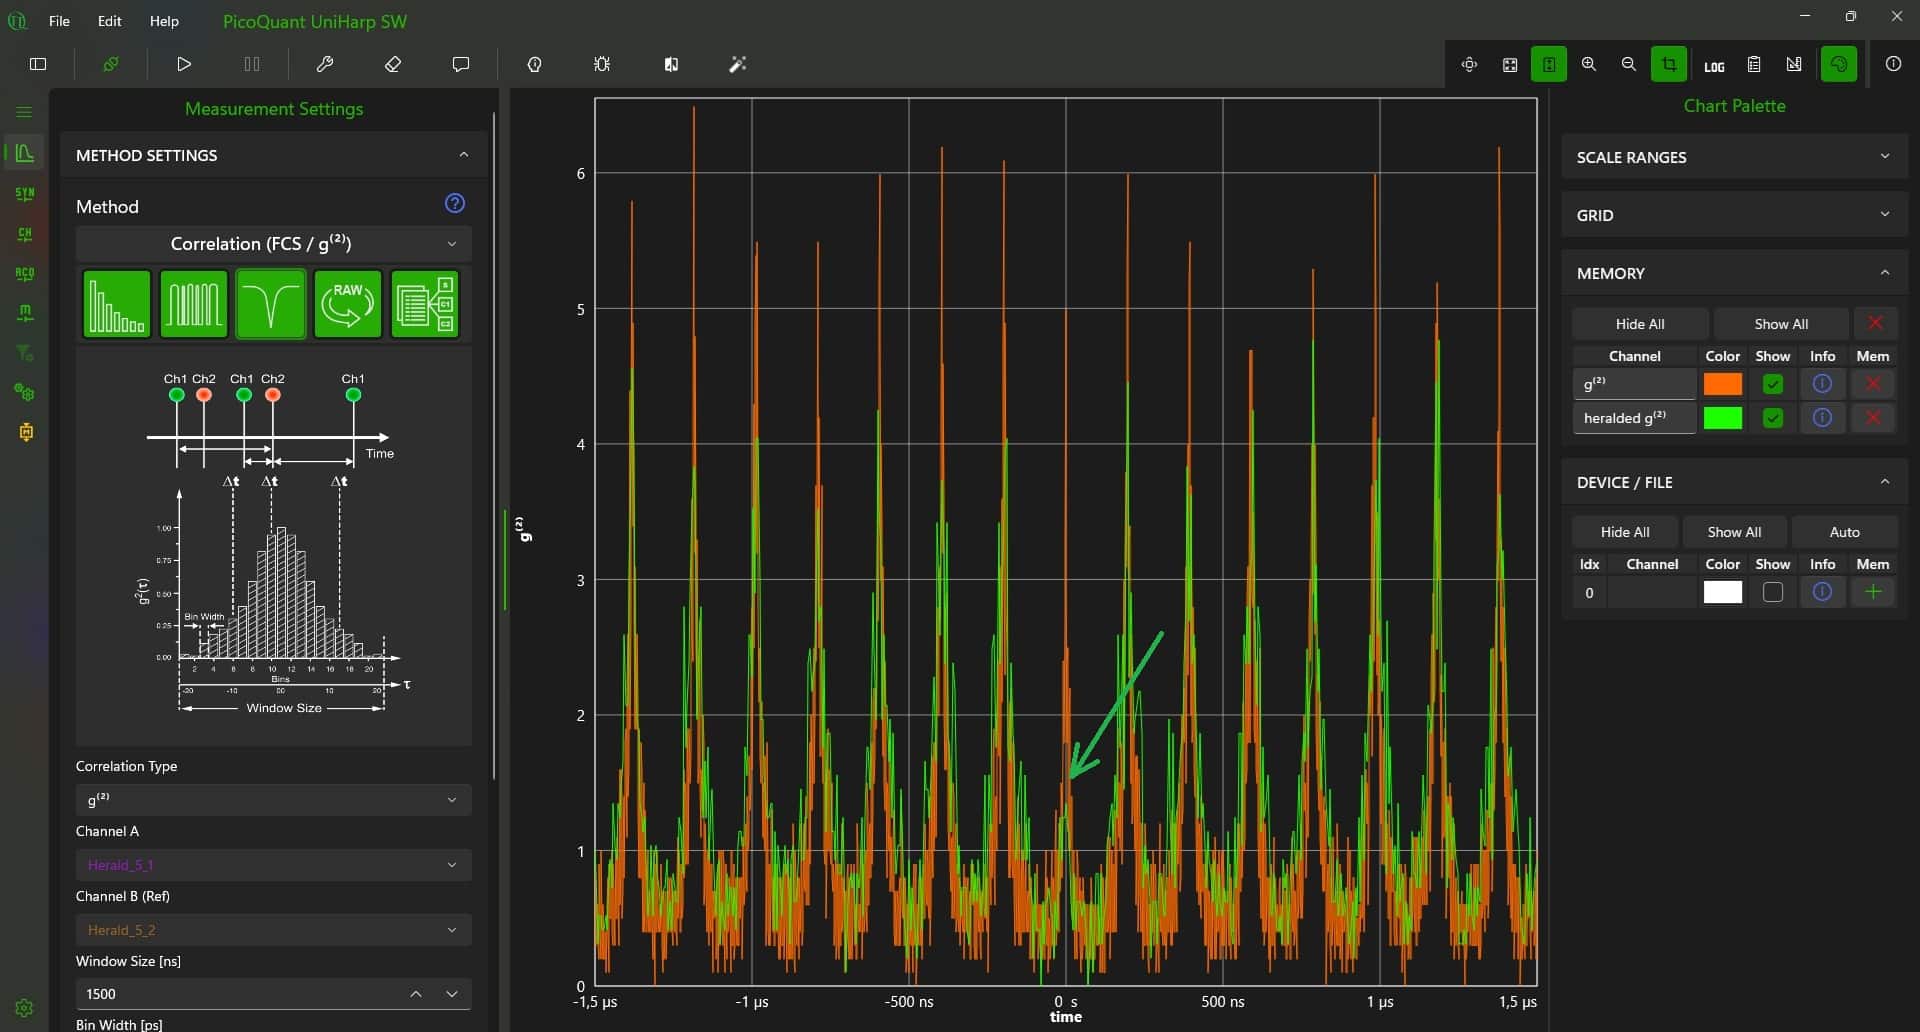Collapse the METHOD SETTINGS section
The height and width of the screenshot is (1032, 1920).
(463, 154)
